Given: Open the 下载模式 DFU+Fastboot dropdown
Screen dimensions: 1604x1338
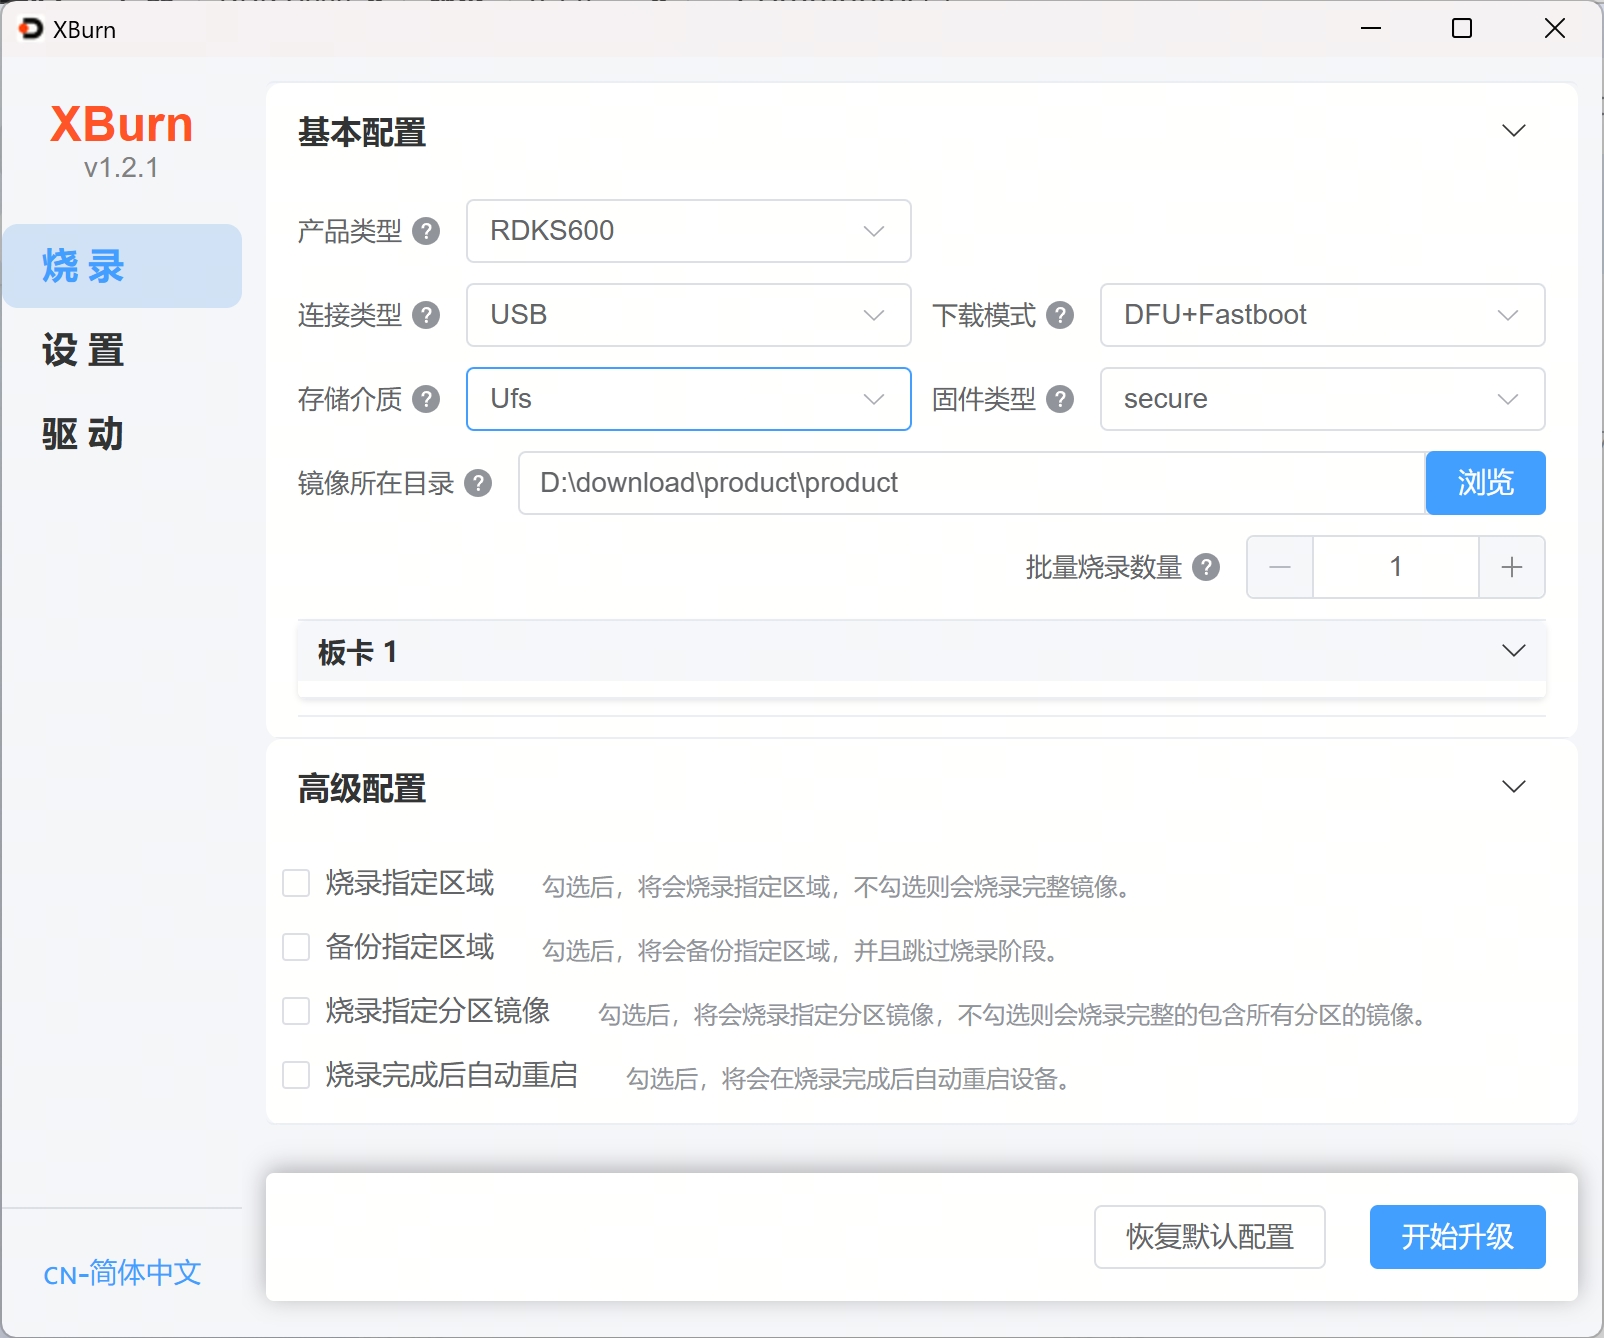Looking at the screenshot, I should 1323,315.
